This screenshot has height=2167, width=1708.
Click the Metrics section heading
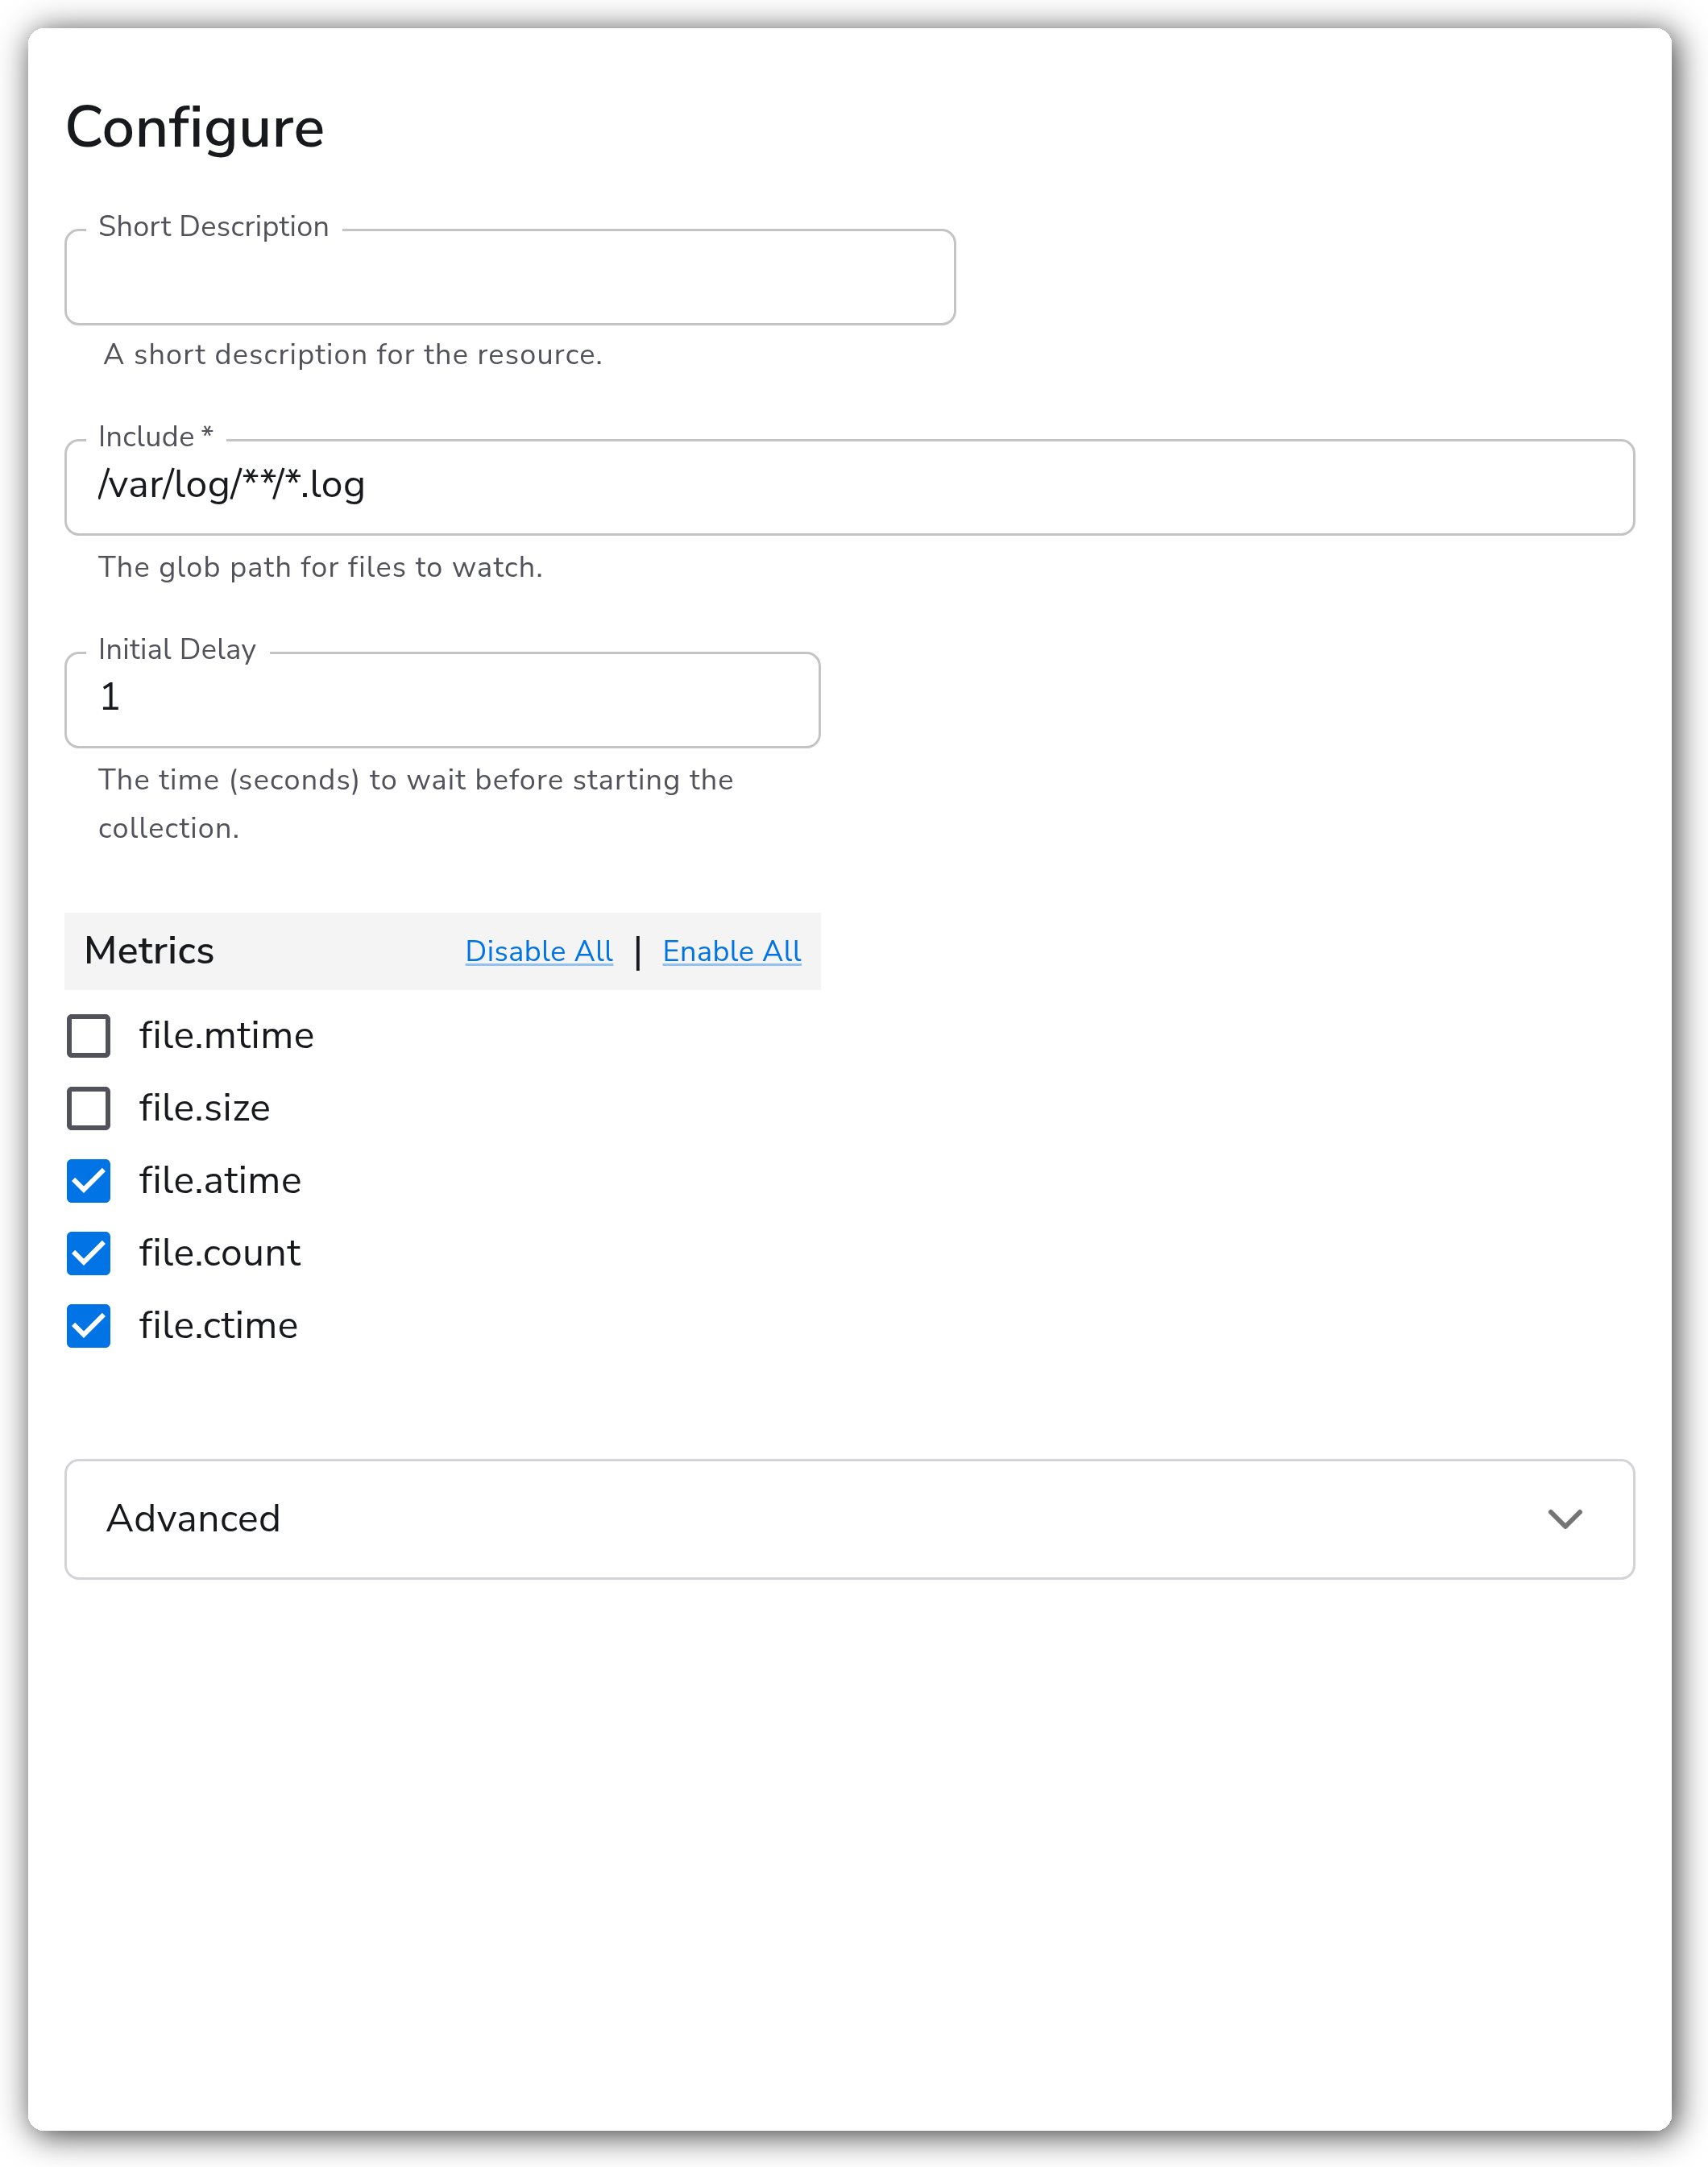pos(149,950)
